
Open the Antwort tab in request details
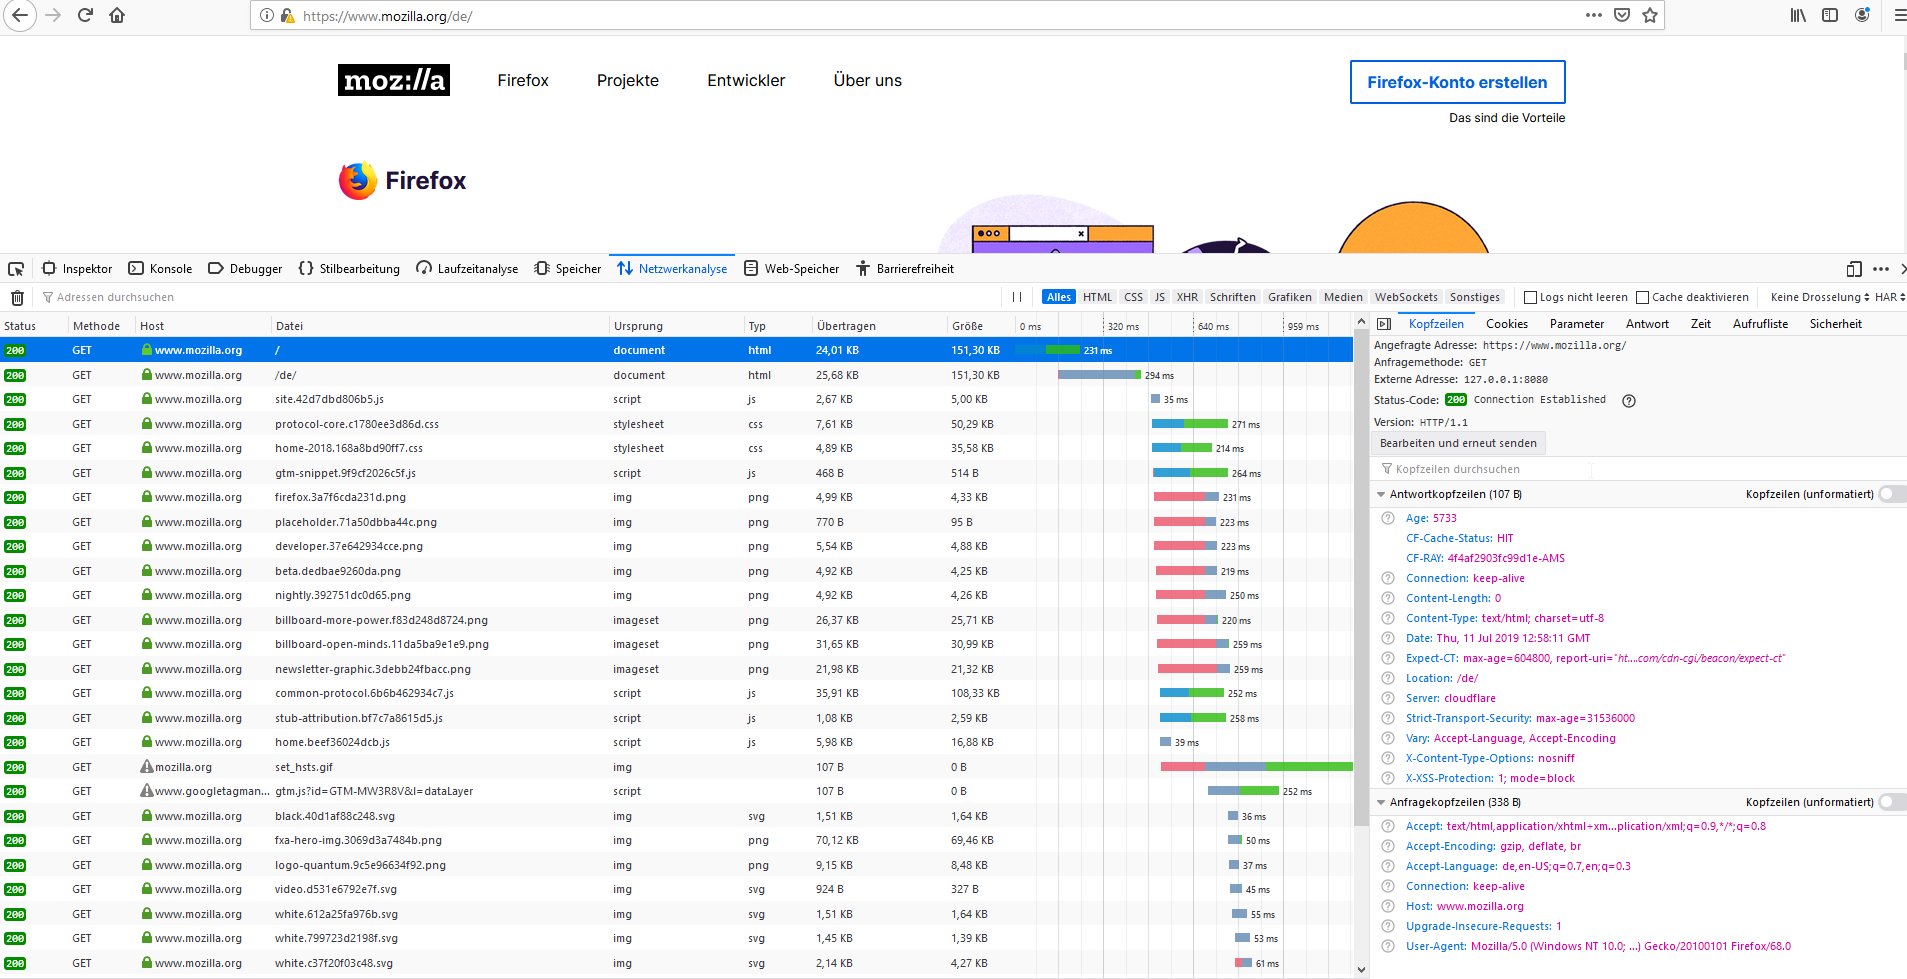click(x=1647, y=324)
